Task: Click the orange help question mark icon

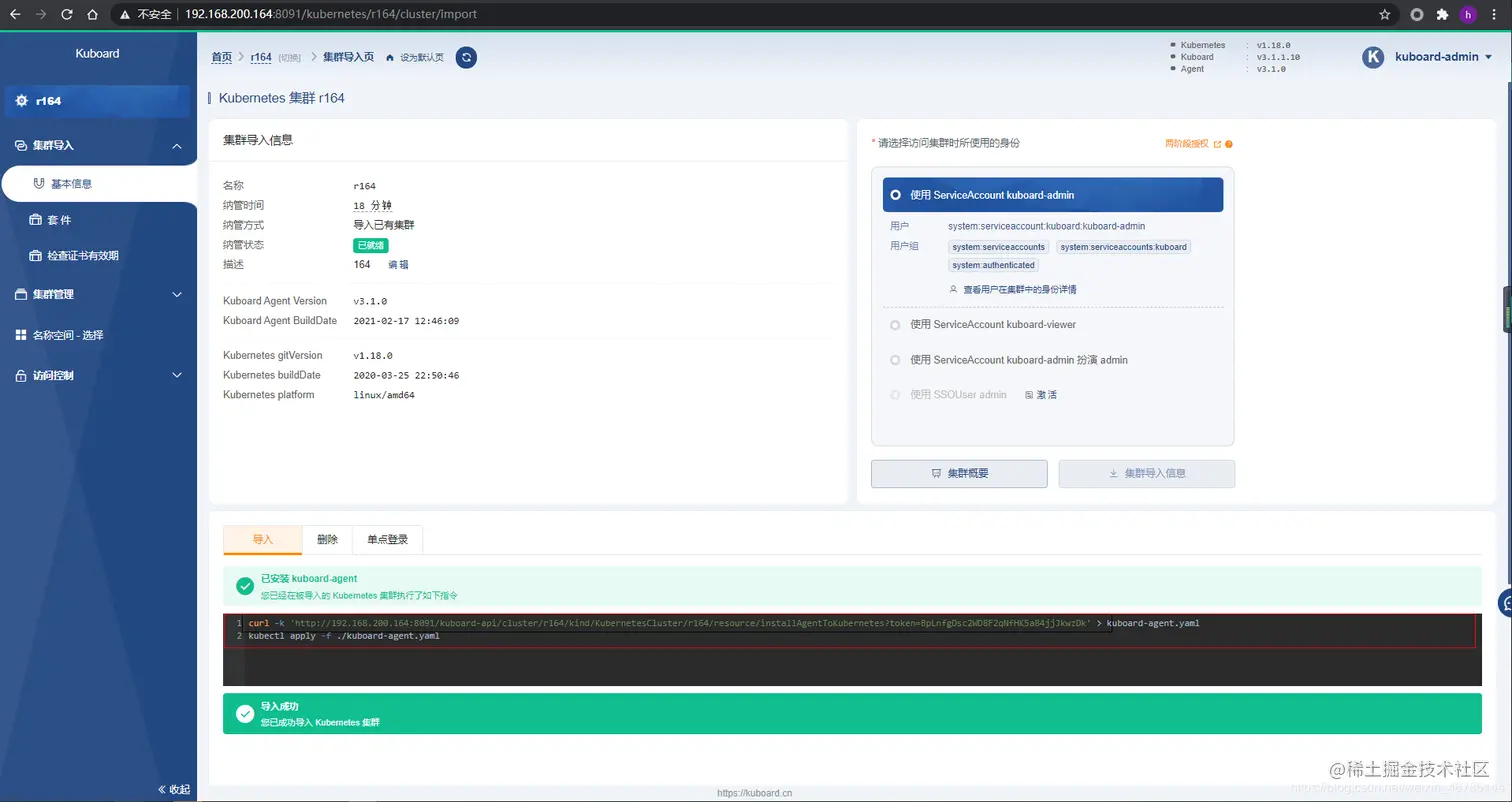Action: (1228, 144)
